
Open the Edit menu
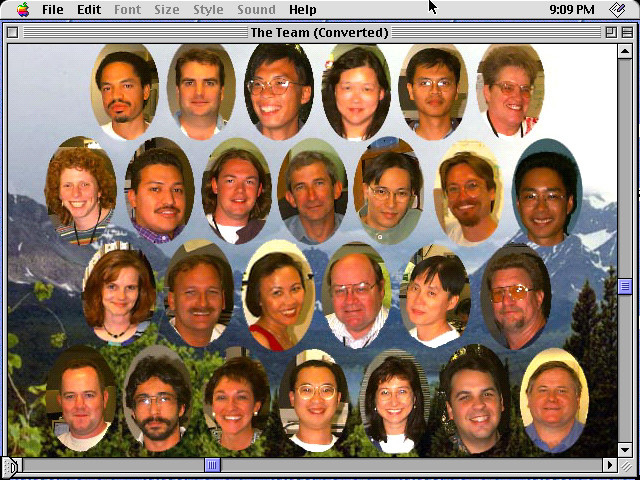(89, 10)
